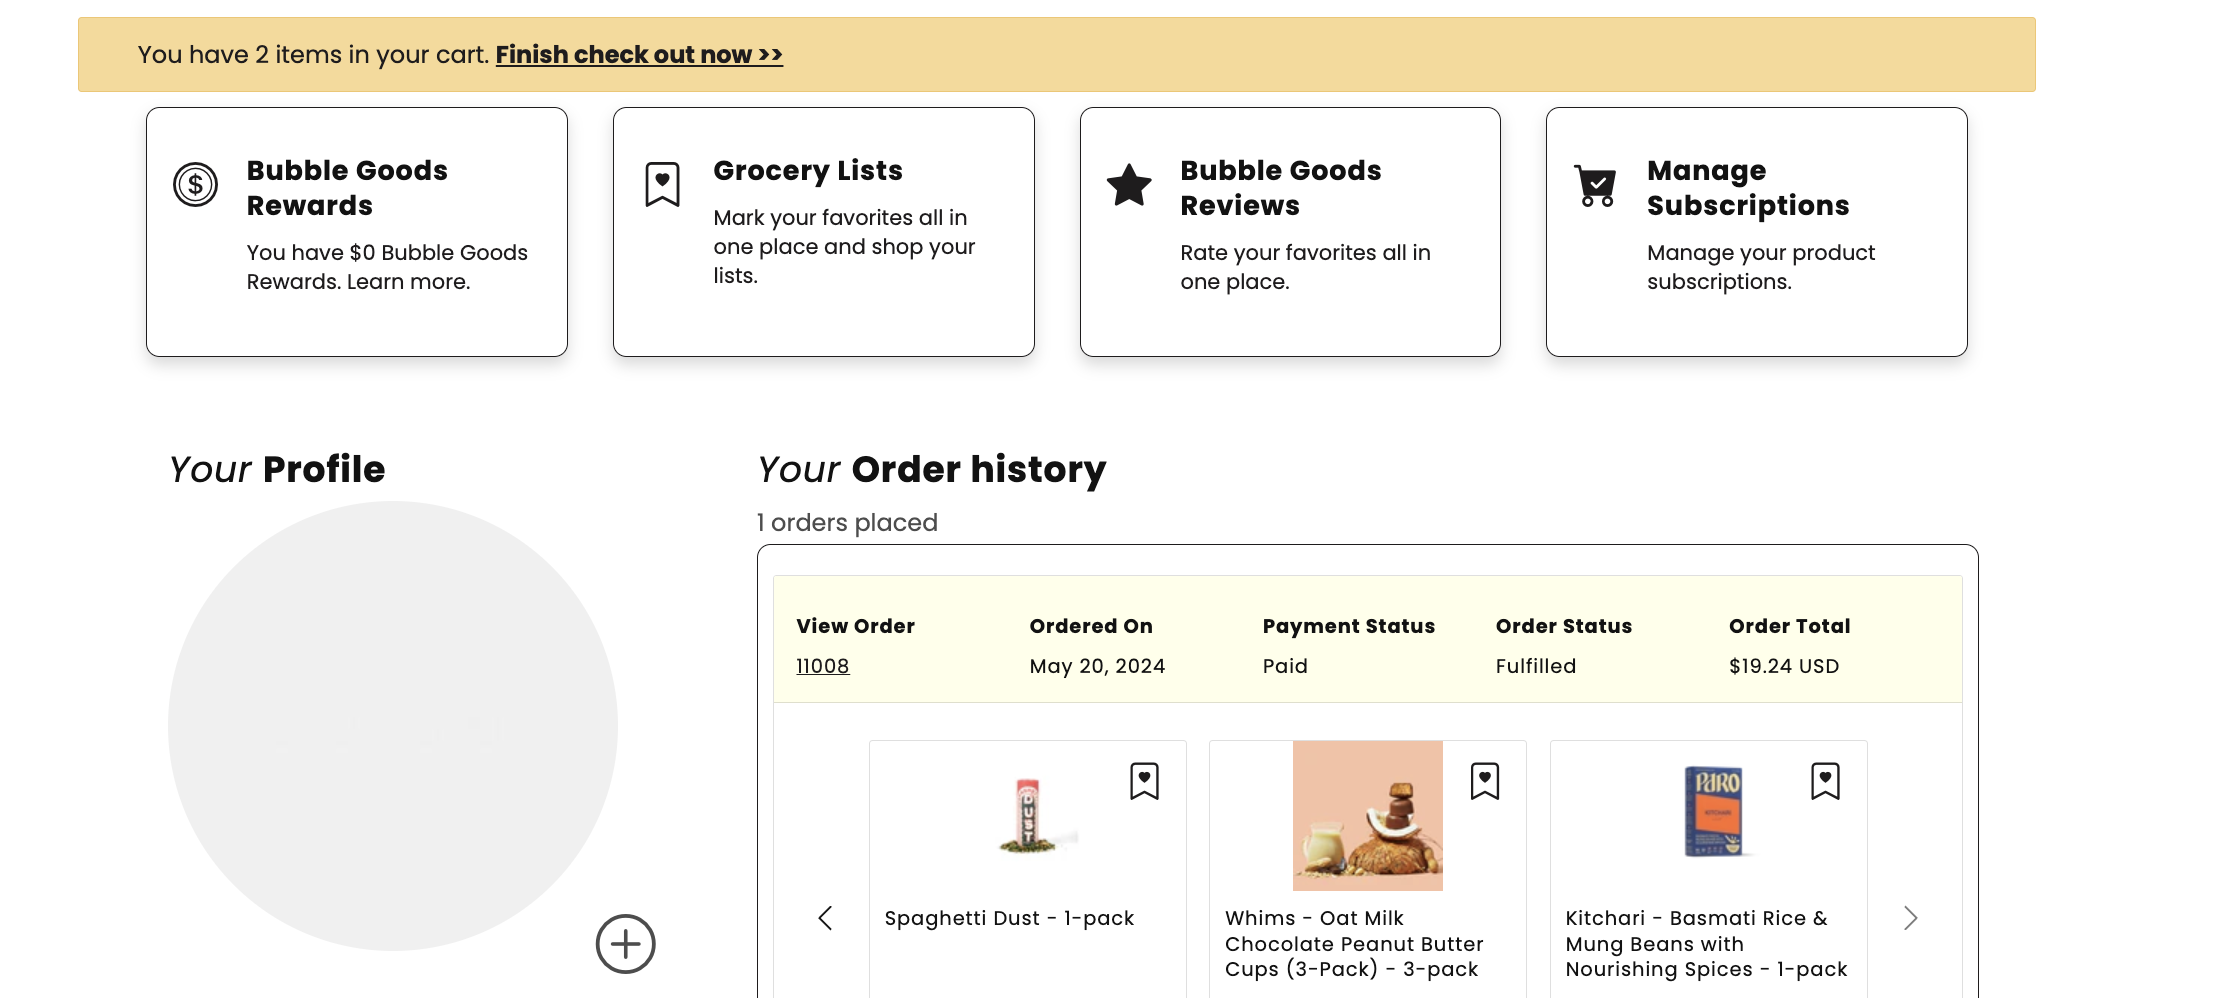Screen dimensions: 2214x998
Task: Open the Bubble Goods Reviews card
Action: [x=1290, y=232]
